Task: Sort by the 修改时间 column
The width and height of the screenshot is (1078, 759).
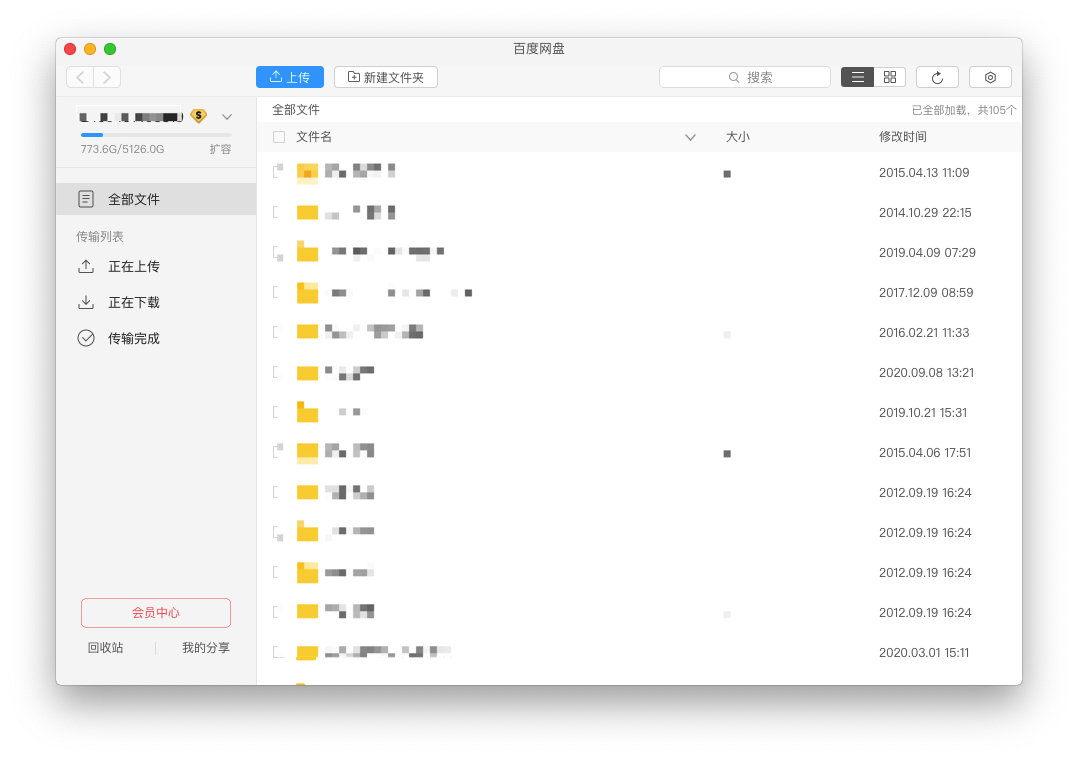Action: point(903,137)
